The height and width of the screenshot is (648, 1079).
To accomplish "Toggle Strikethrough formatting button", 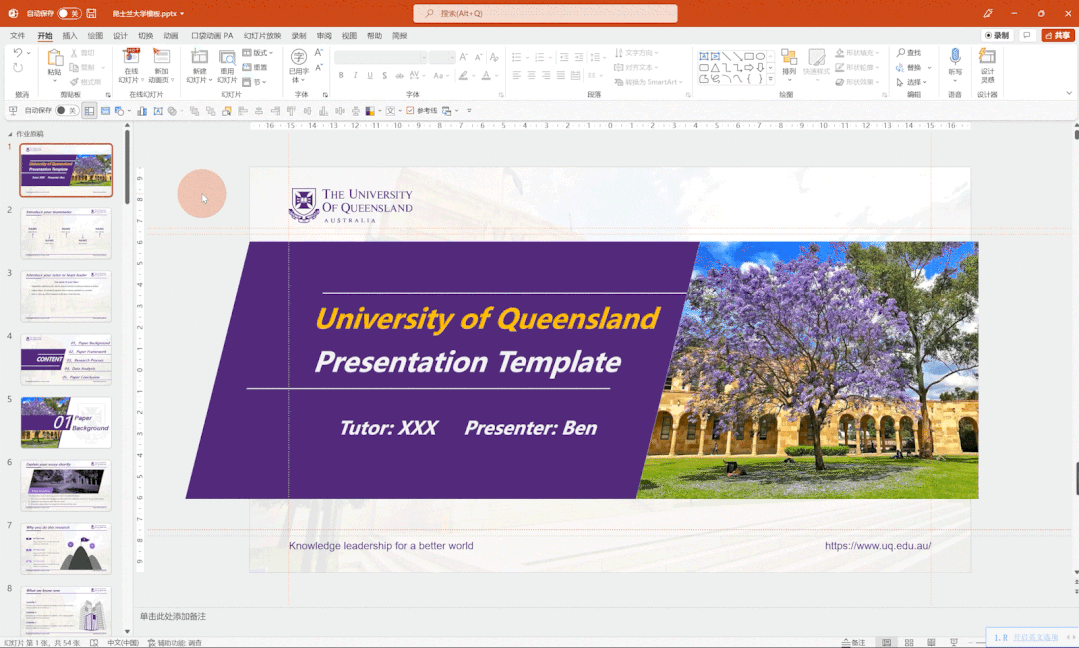I will point(399,76).
